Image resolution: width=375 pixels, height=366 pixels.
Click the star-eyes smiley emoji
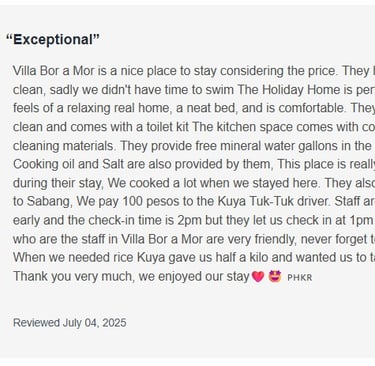pyautogui.click(x=275, y=276)
